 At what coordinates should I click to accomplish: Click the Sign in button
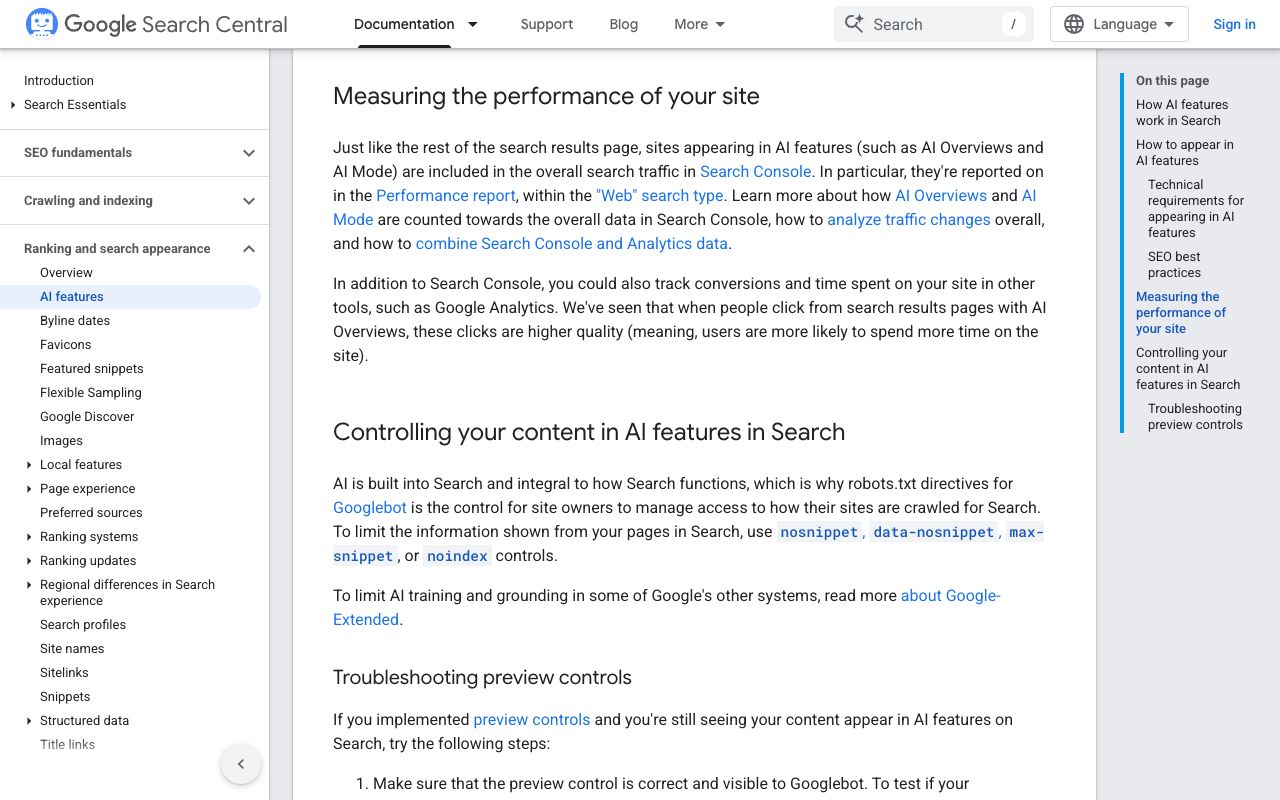[x=1234, y=24]
